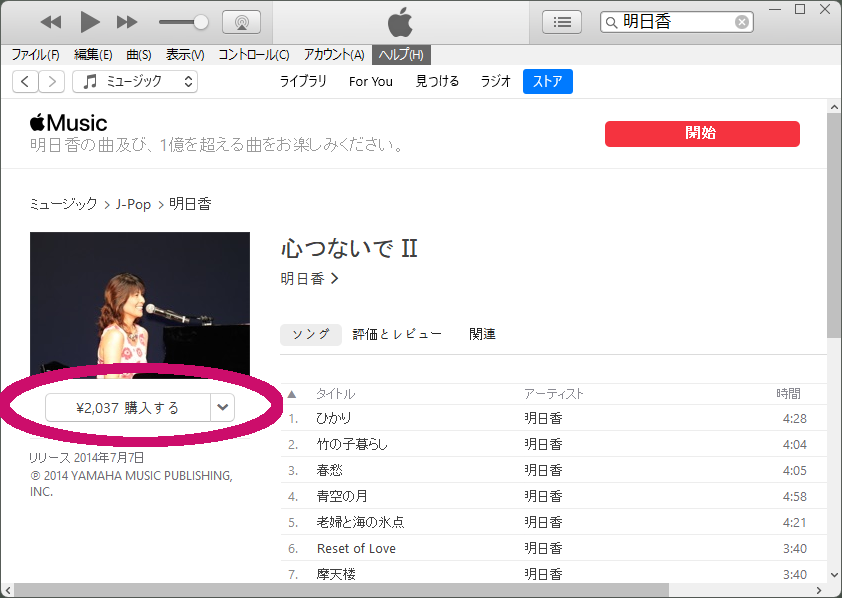Click the magnifier icon in search box
Screen dimensions: 842x598
click(x=611, y=23)
